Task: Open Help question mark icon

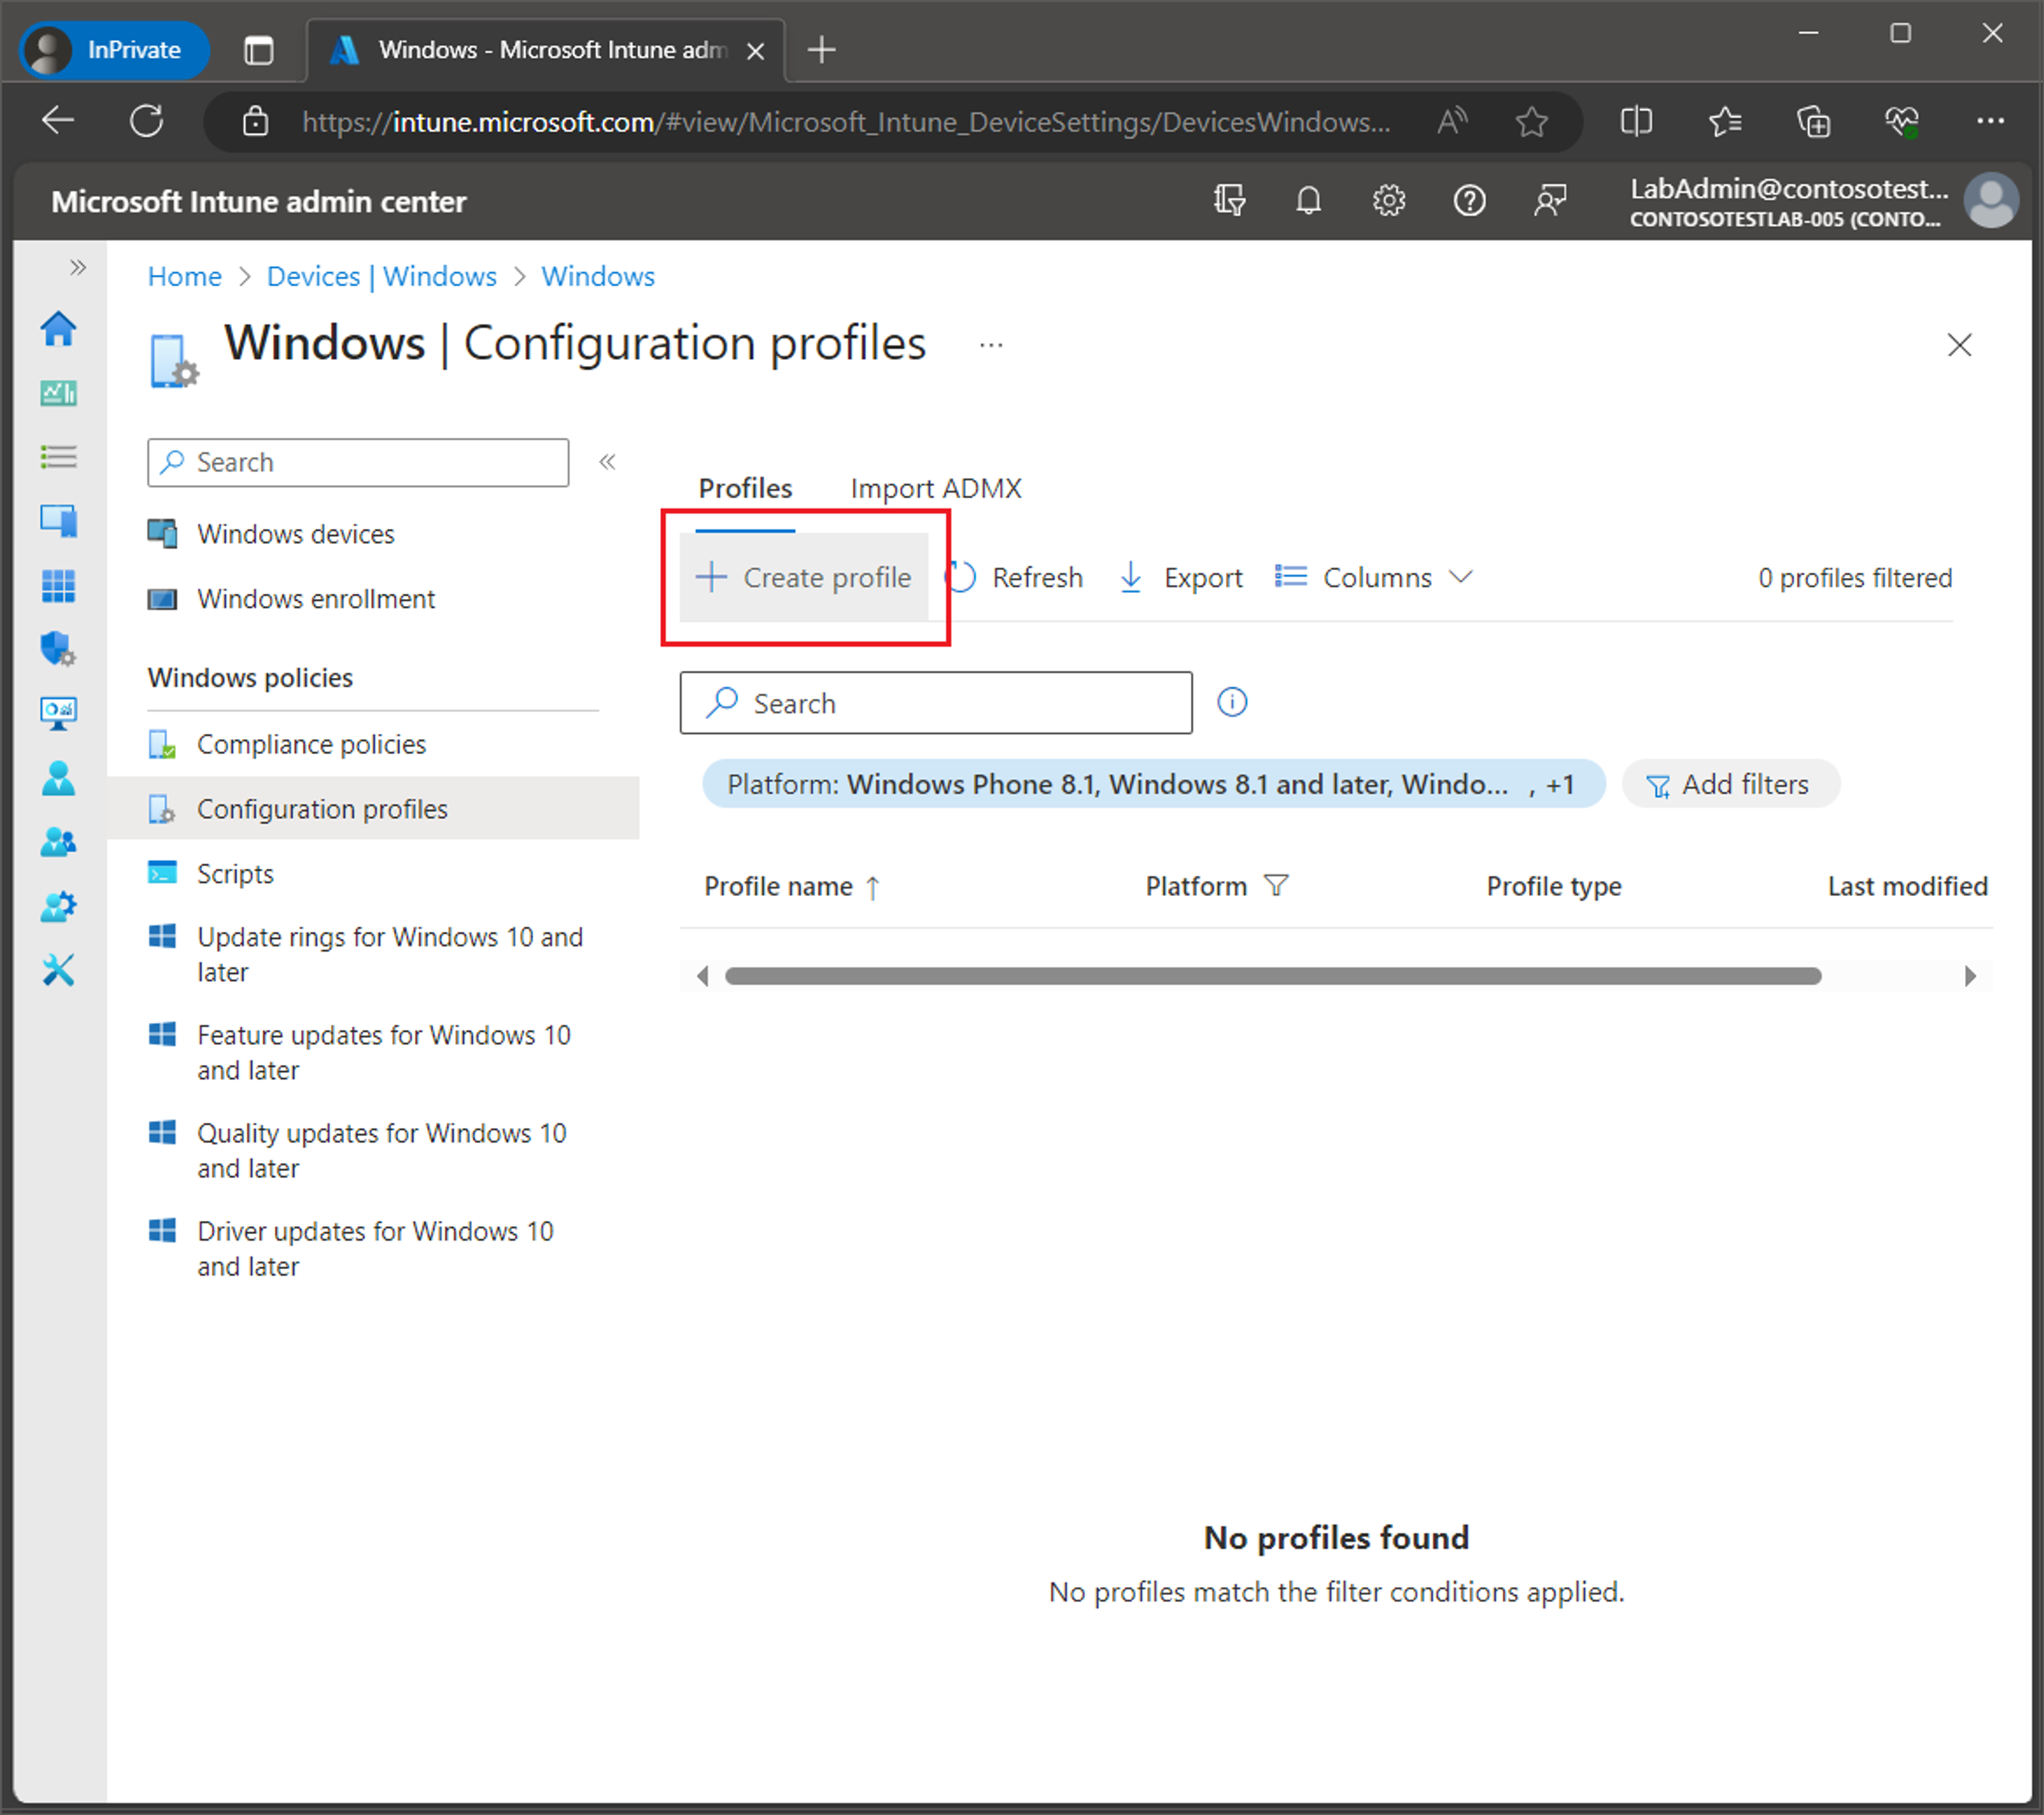Action: tap(1468, 201)
